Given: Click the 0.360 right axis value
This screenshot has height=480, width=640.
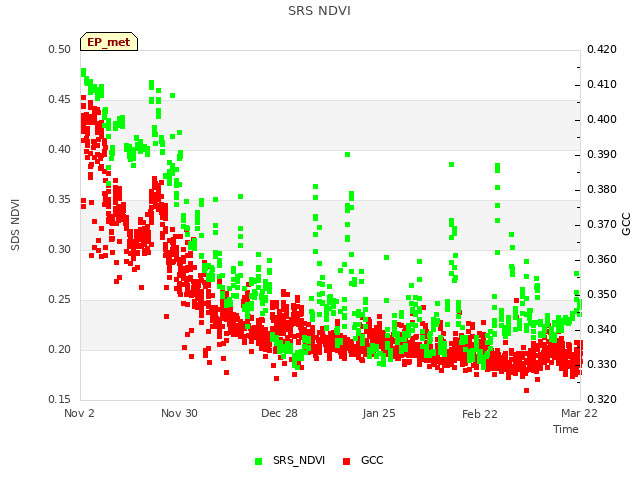Looking at the screenshot, I should pos(602,260).
